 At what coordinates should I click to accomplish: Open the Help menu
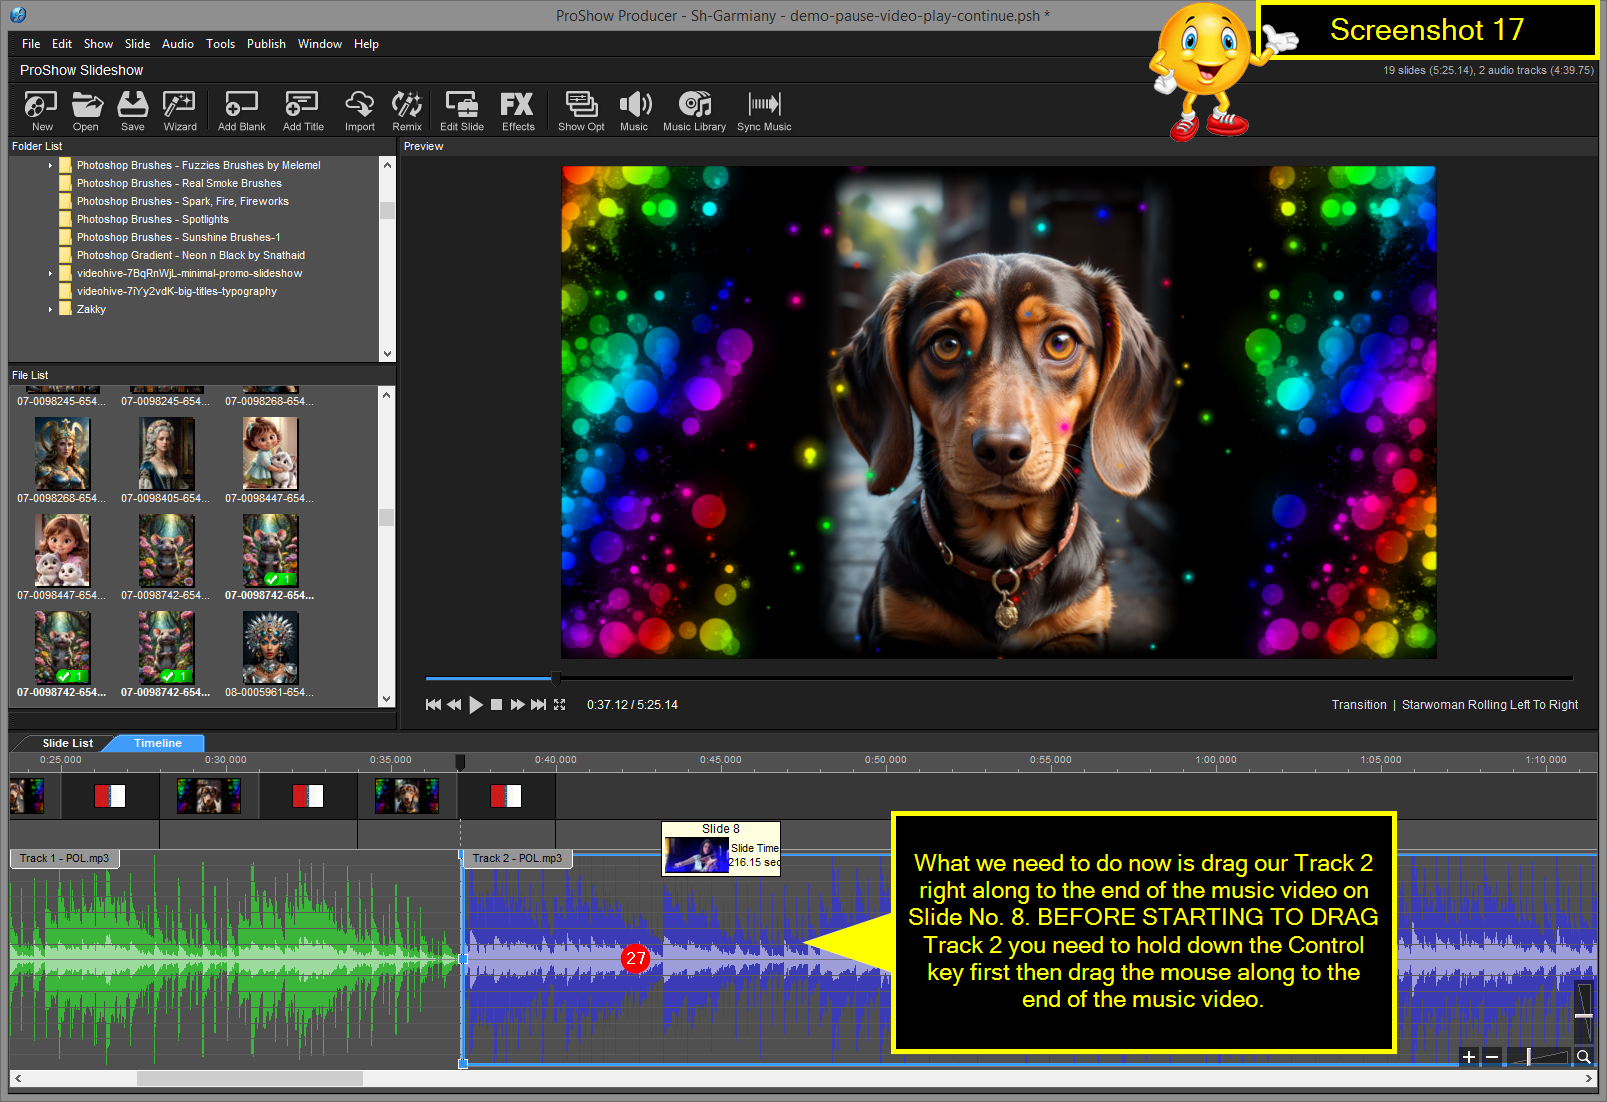click(x=366, y=44)
